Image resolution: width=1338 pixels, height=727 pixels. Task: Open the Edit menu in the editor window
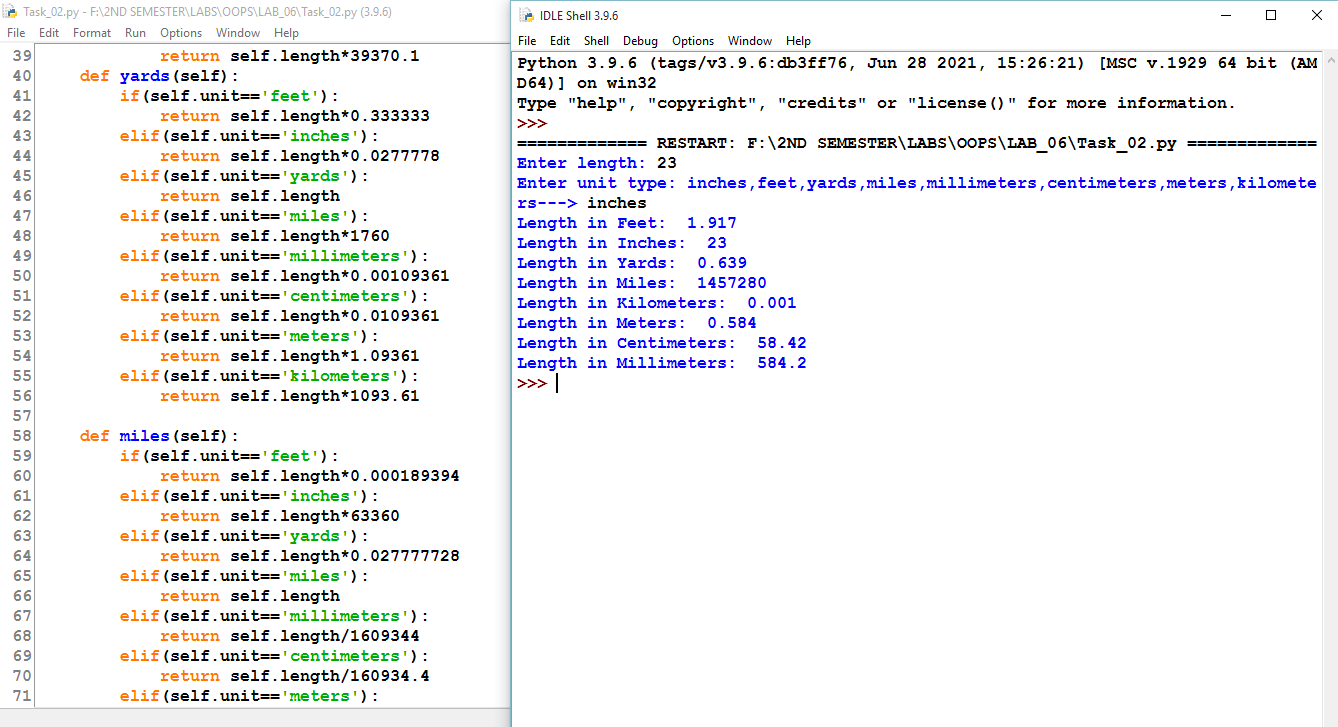(48, 32)
